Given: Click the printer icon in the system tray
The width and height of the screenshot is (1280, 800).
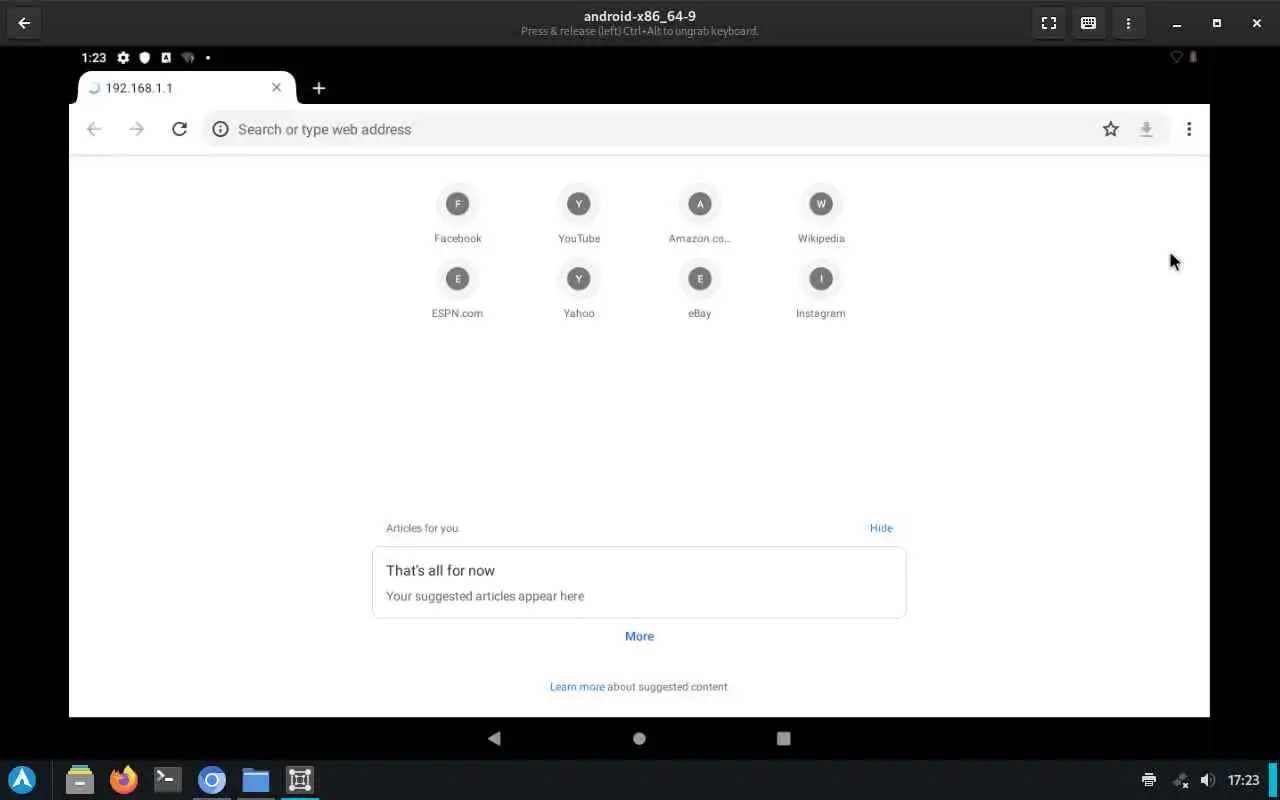Looking at the screenshot, I should pyautogui.click(x=1149, y=780).
